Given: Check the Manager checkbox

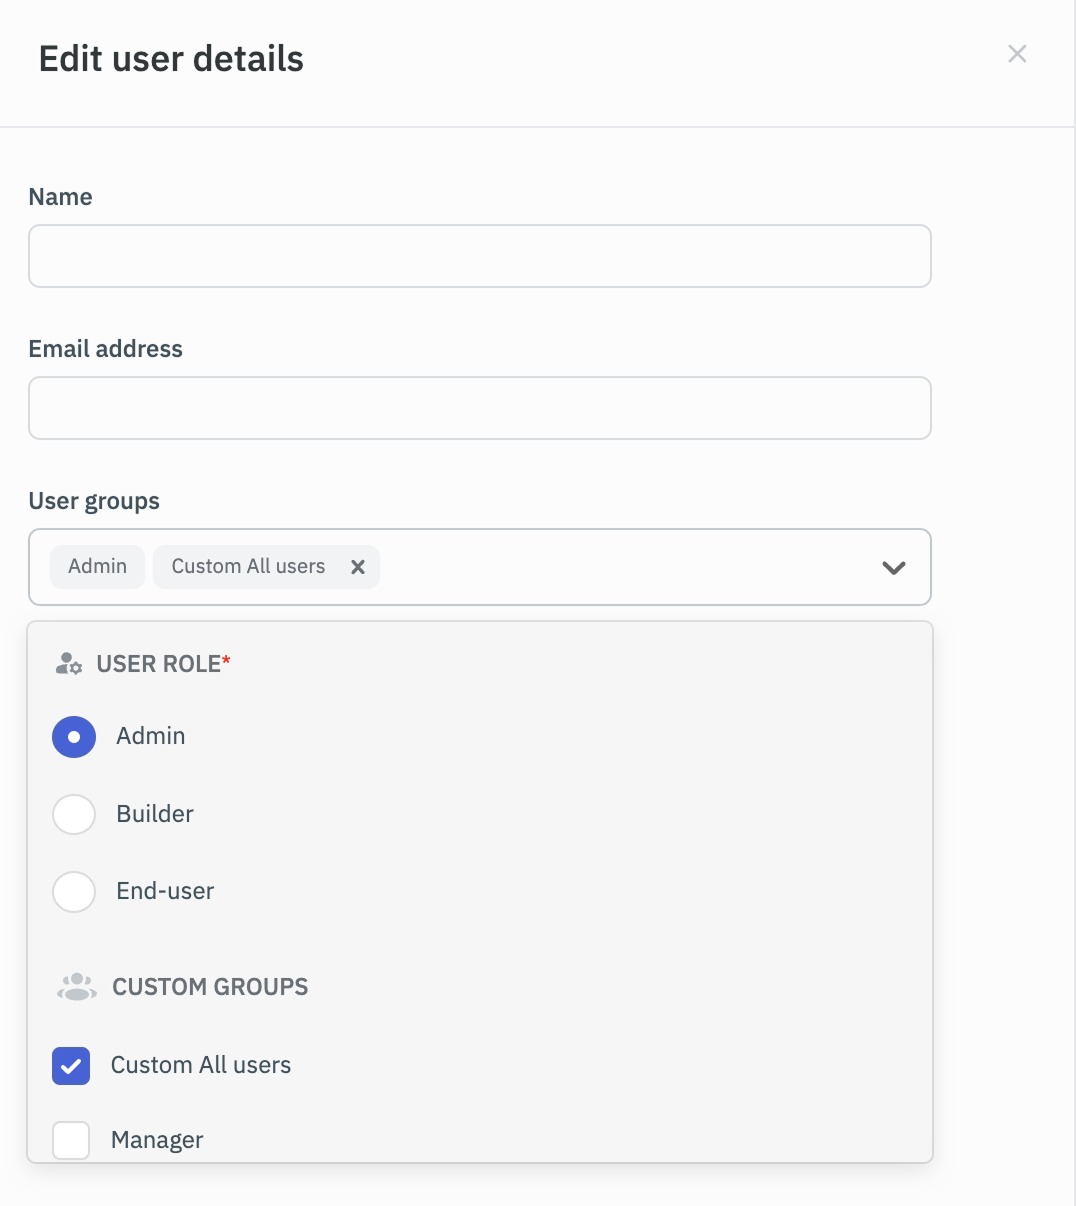Looking at the screenshot, I should pyautogui.click(x=71, y=1140).
